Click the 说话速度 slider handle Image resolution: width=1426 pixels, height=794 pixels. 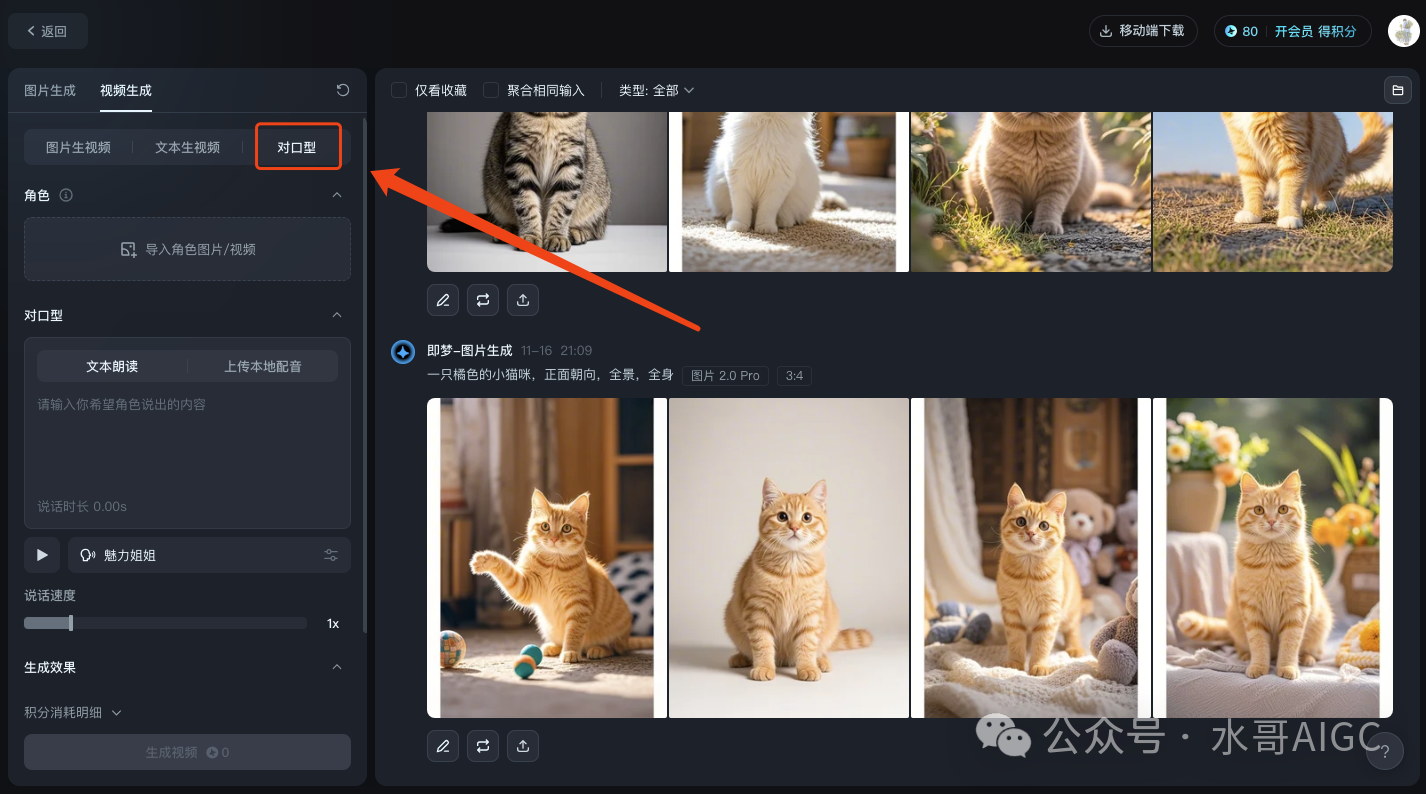pyautogui.click(x=70, y=623)
